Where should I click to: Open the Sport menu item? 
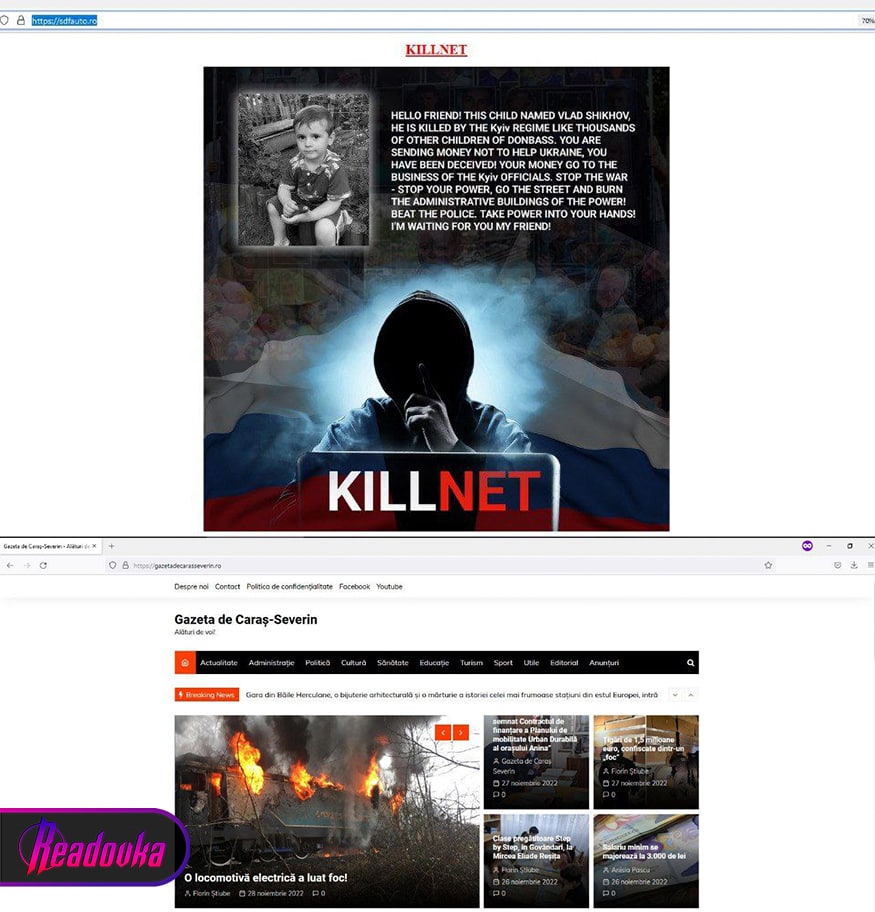click(x=503, y=662)
